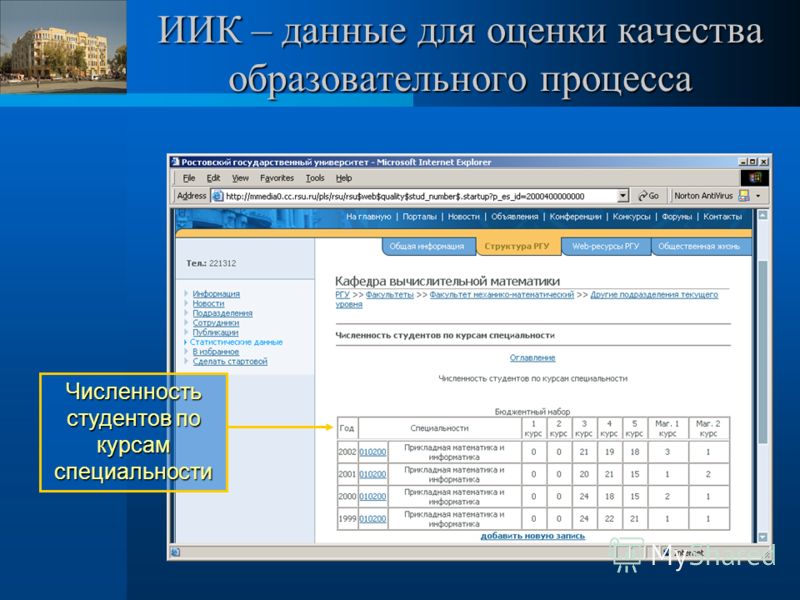Open the View menu
The width and height of the screenshot is (800, 600).
[240, 178]
